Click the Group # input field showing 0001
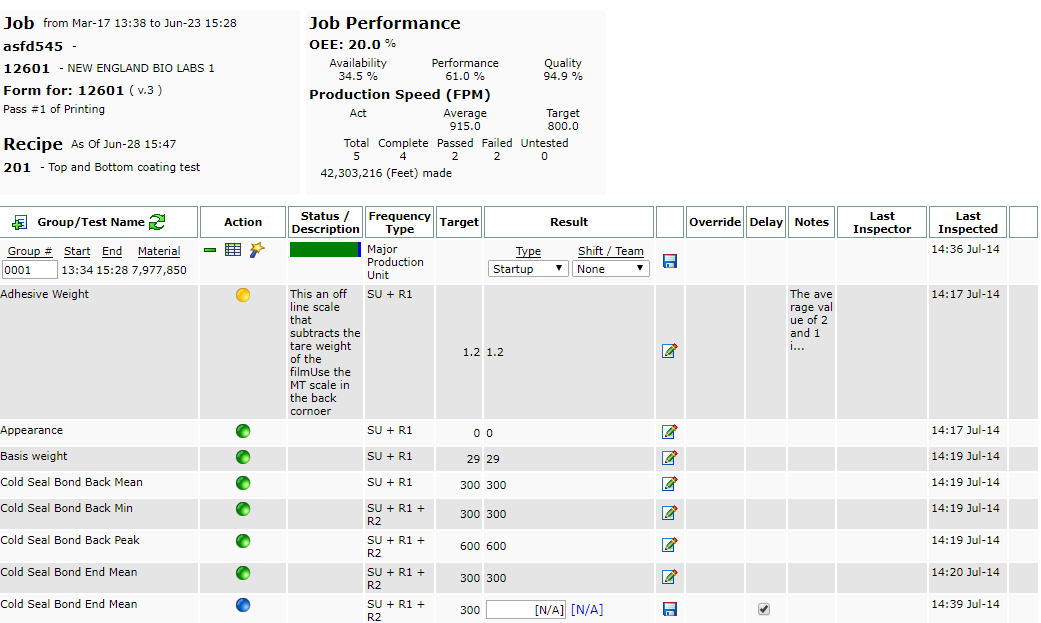This screenshot has width=1041, height=623. tap(30, 270)
